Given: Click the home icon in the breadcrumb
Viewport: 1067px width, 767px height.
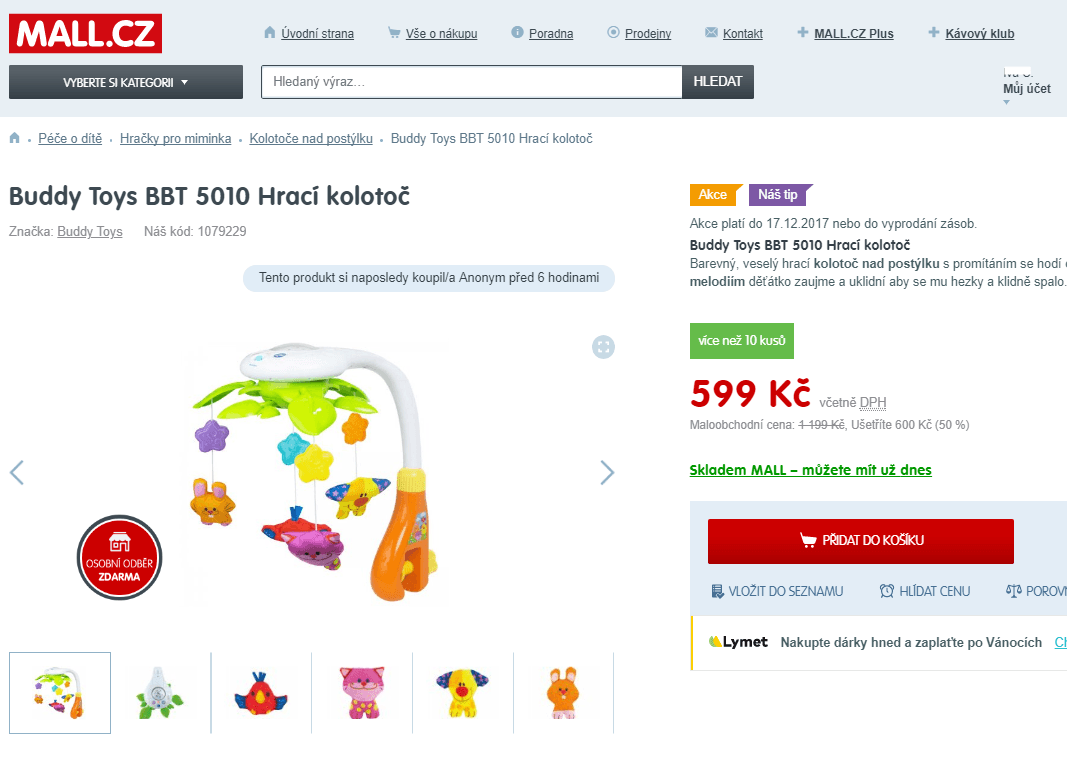Looking at the screenshot, I should point(14,137).
